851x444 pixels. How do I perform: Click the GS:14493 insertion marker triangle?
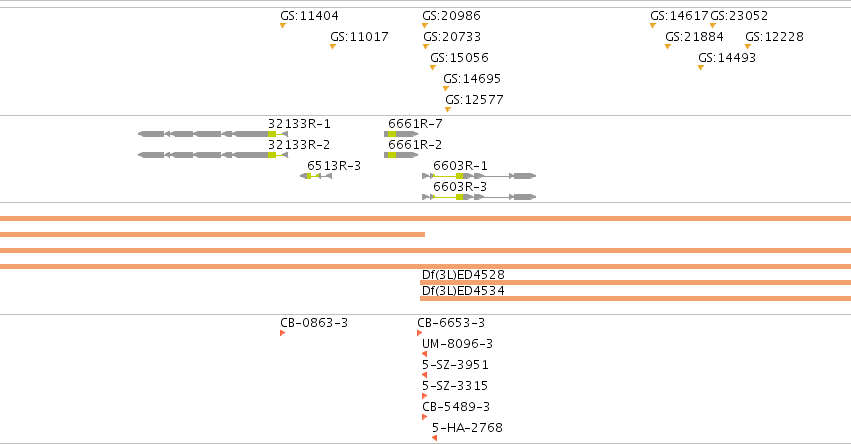coord(701,68)
